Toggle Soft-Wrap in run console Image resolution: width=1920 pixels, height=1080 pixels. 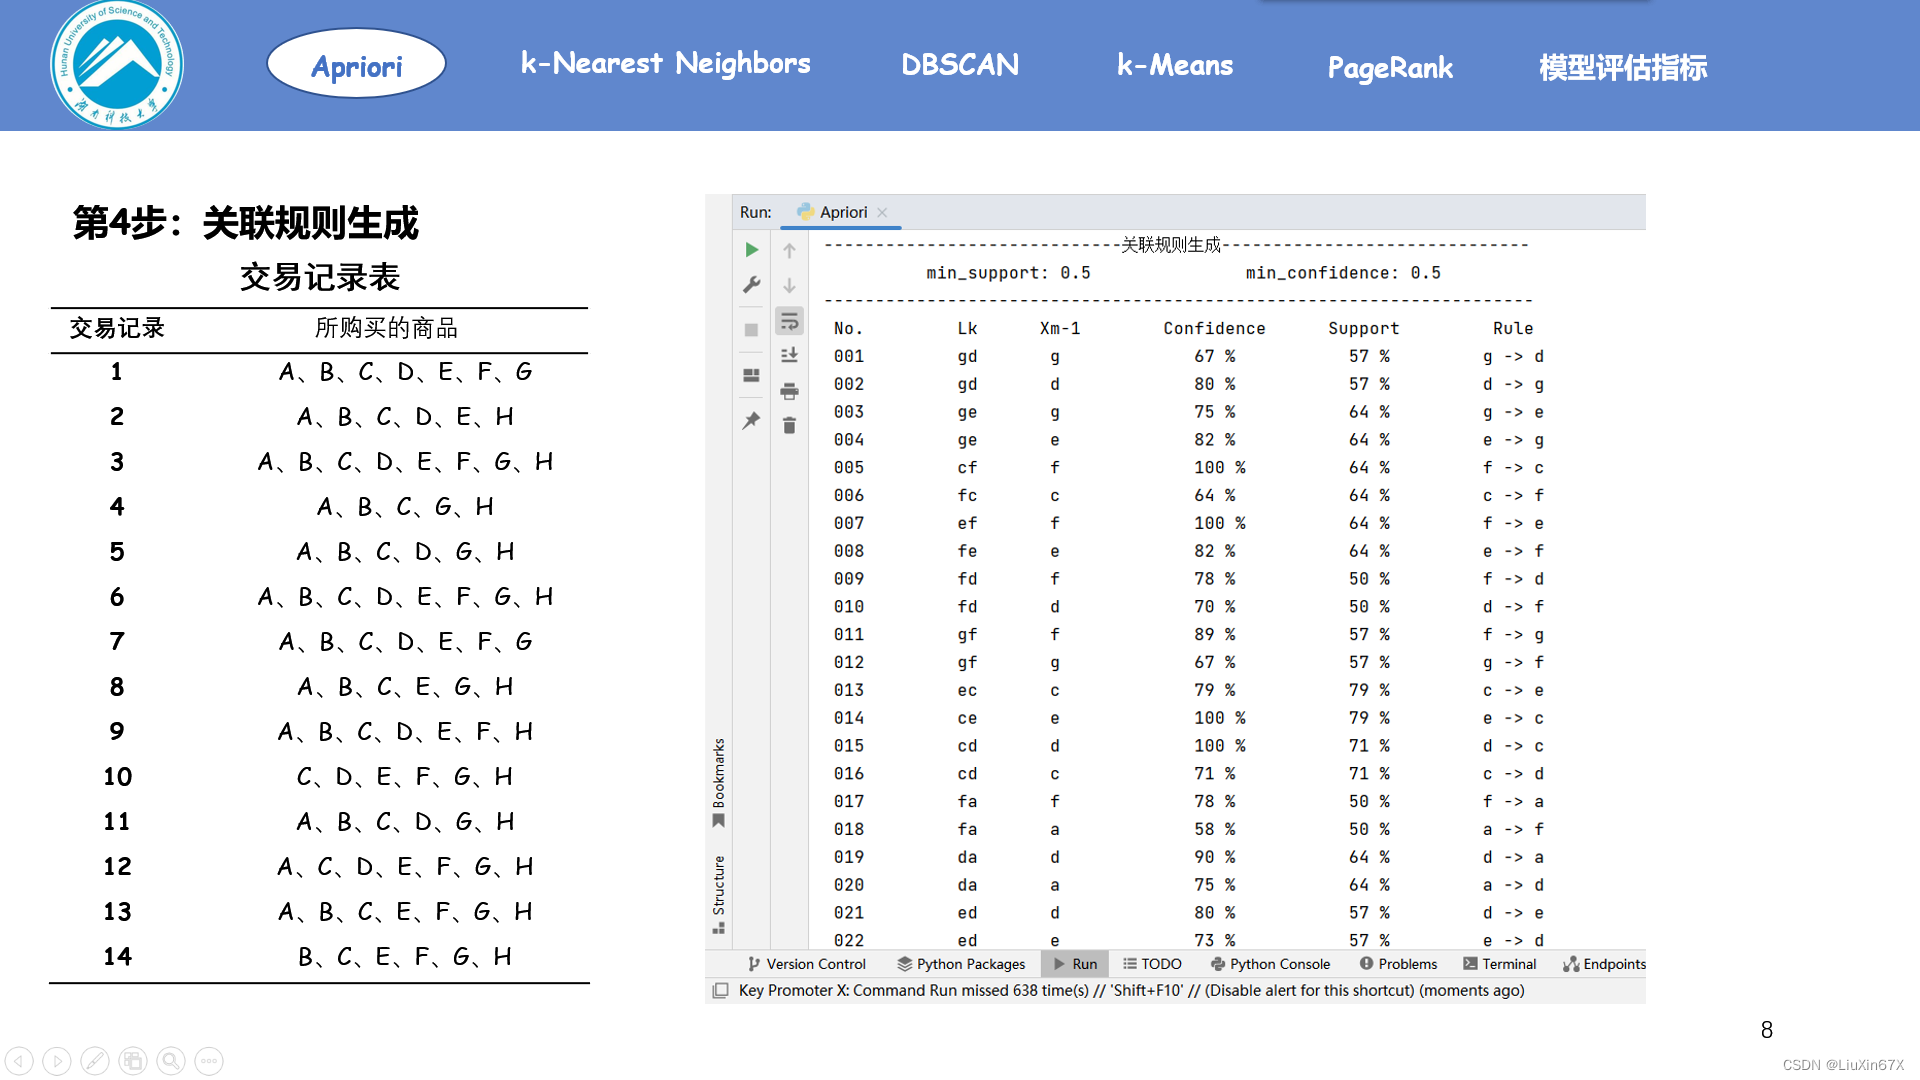[x=789, y=321]
